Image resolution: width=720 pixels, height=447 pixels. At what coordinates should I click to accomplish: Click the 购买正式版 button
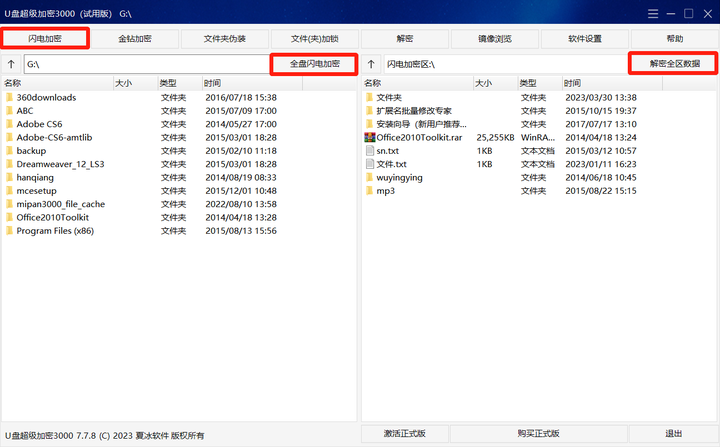(539, 433)
